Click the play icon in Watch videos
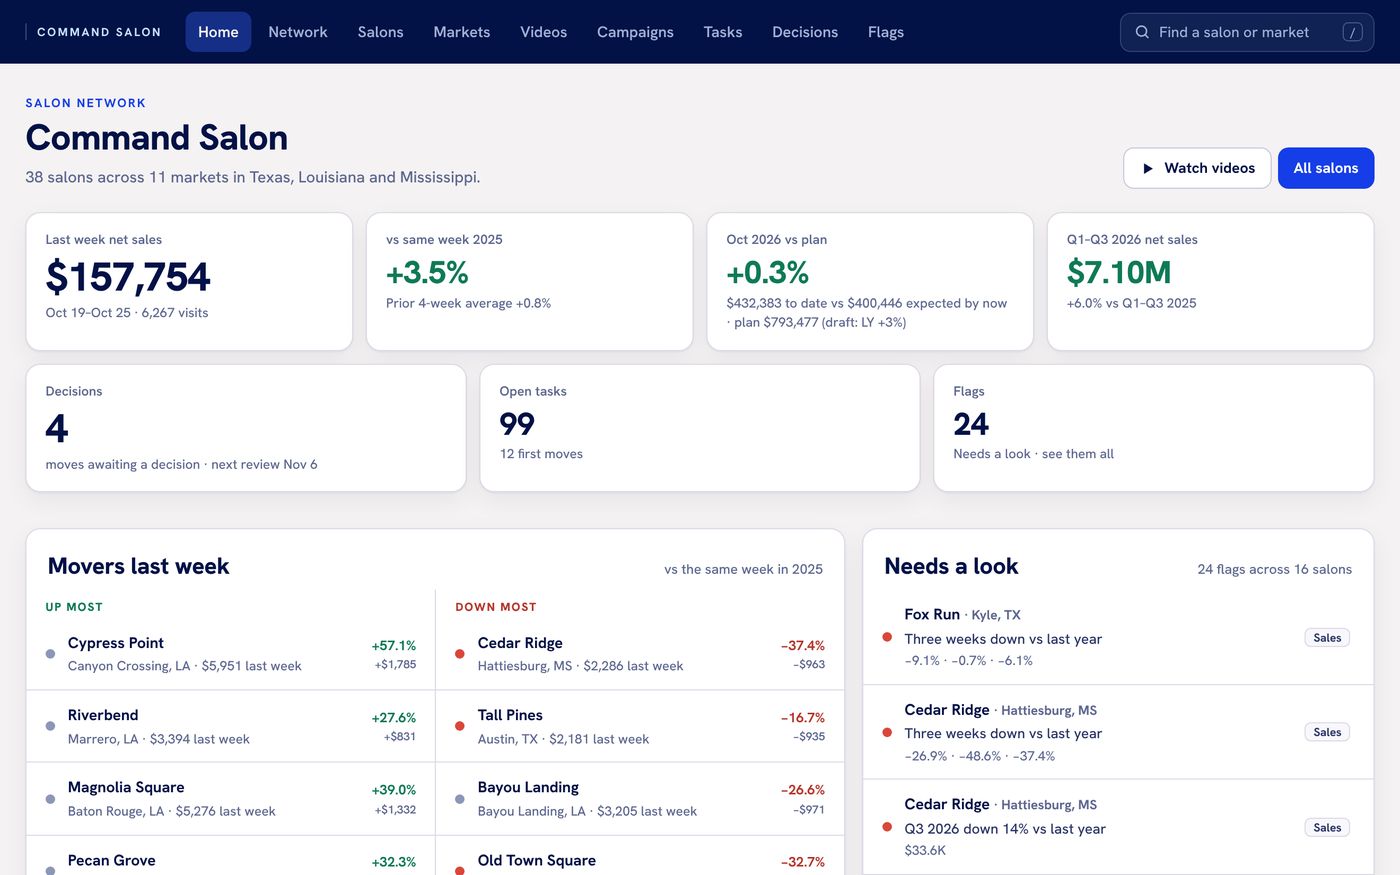This screenshot has height=875, width=1400. [1148, 168]
